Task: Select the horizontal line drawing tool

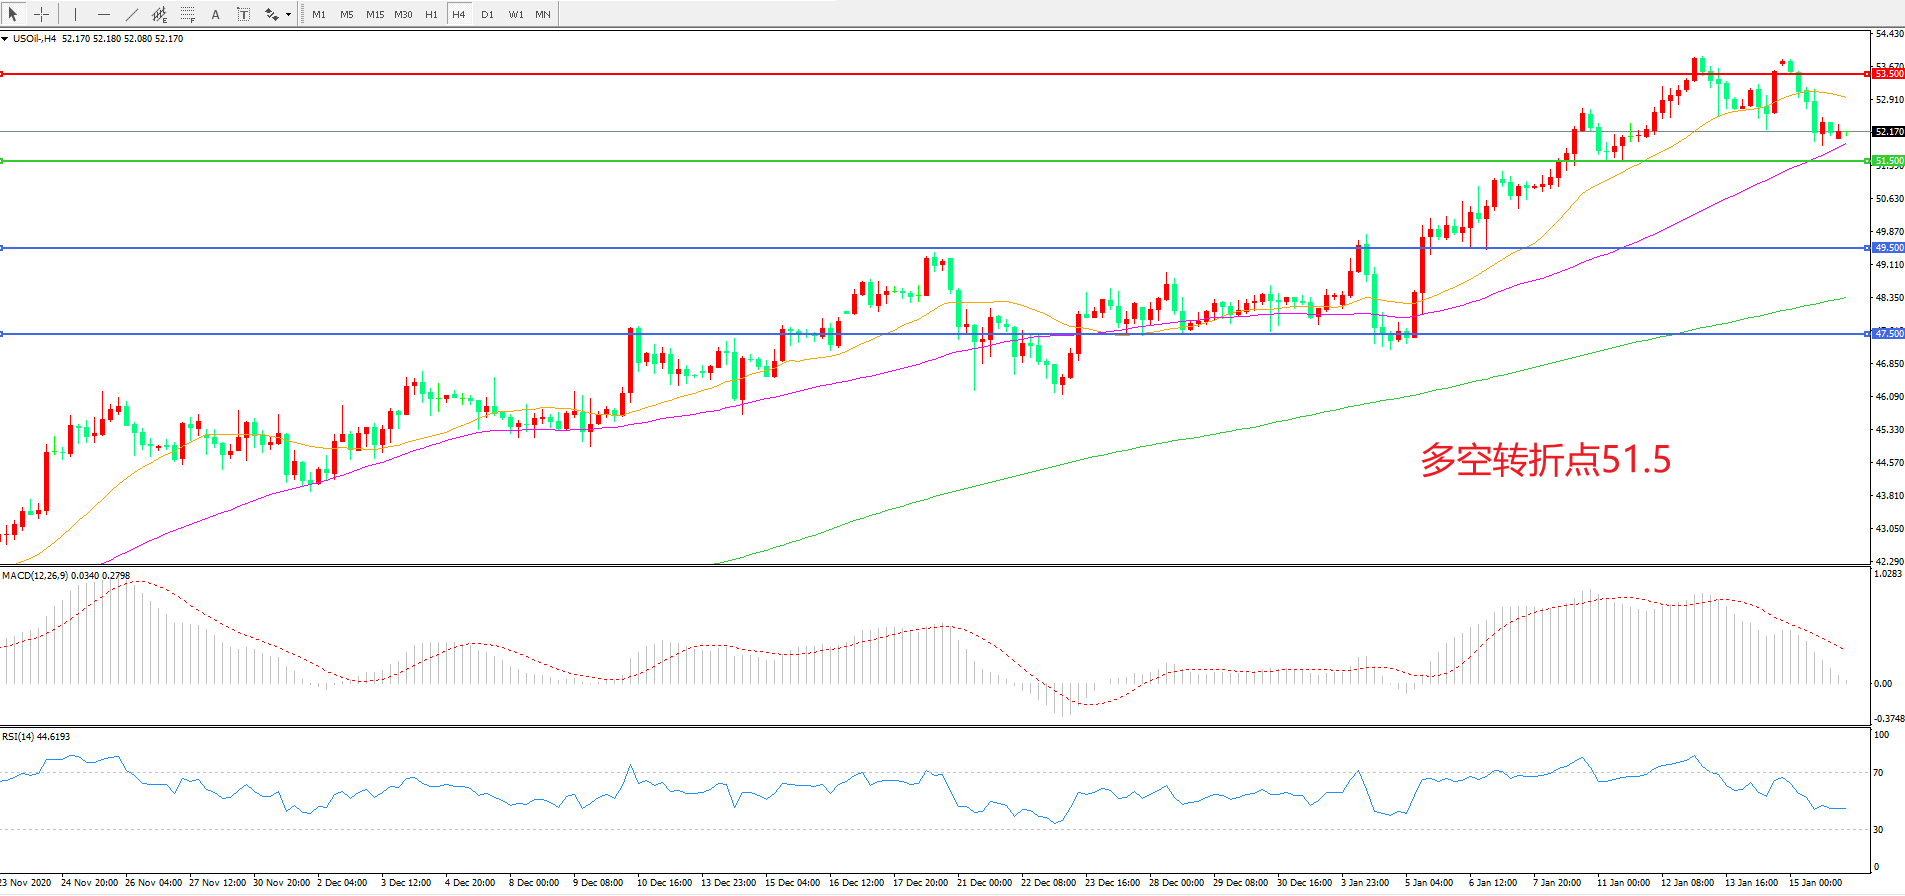Action: pyautogui.click(x=104, y=14)
